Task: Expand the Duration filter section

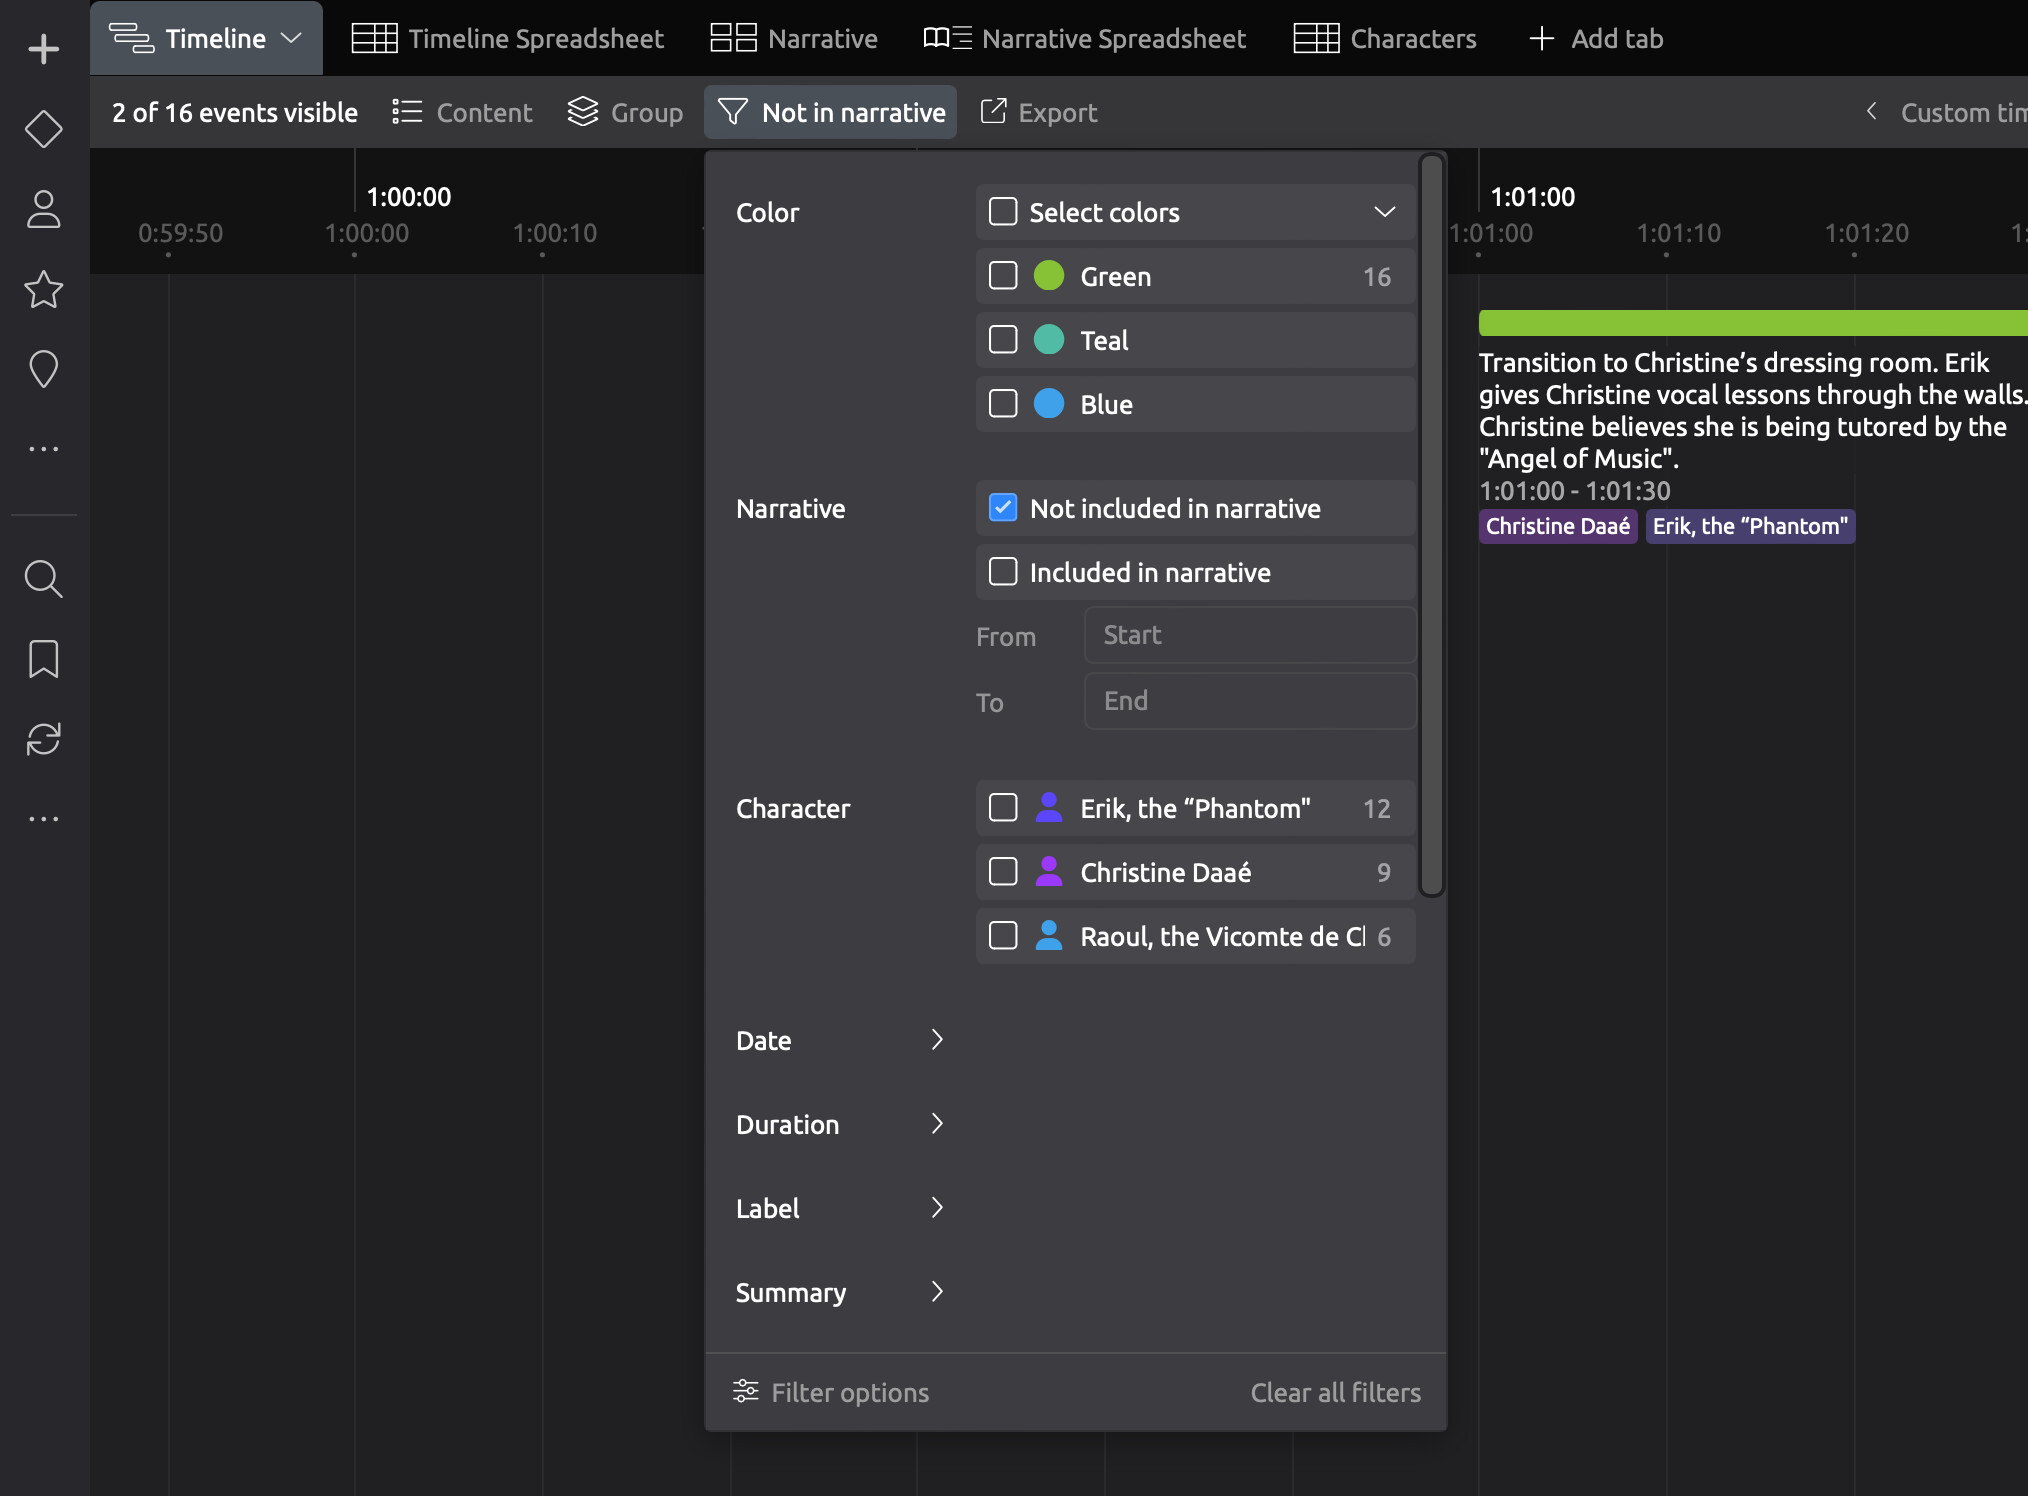Action: (840, 1124)
